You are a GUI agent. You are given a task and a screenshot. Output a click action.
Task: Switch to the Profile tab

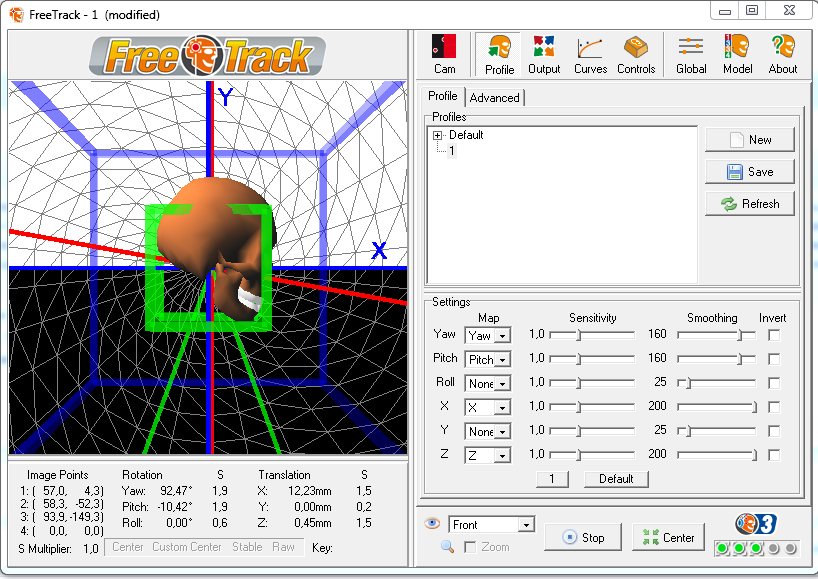click(442, 96)
